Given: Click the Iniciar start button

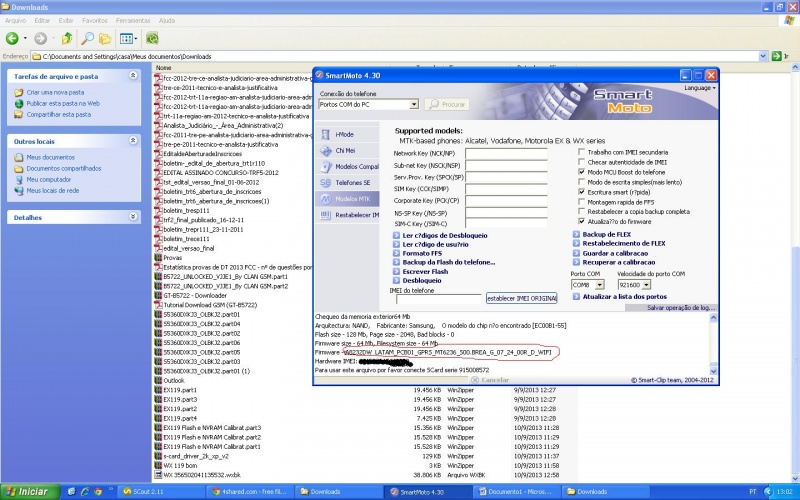Looking at the screenshot, I should [x=30, y=492].
